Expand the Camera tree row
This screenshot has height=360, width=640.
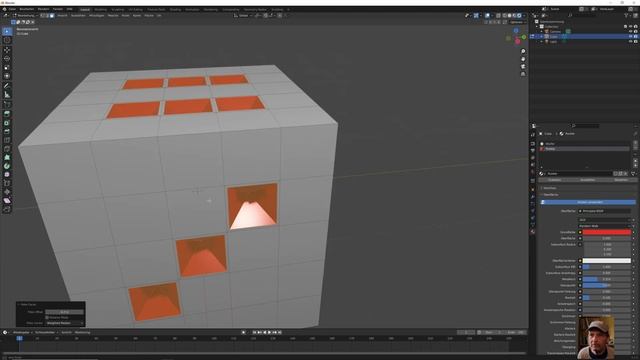tap(542, 31)
